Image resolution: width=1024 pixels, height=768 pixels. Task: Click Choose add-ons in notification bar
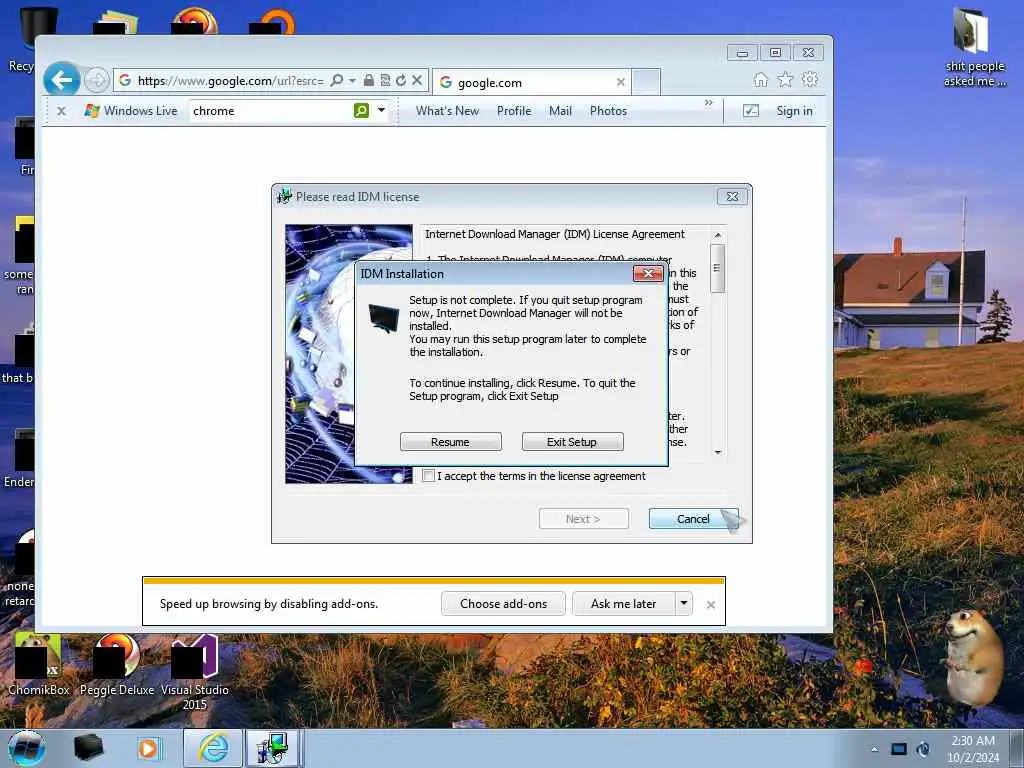504,604
